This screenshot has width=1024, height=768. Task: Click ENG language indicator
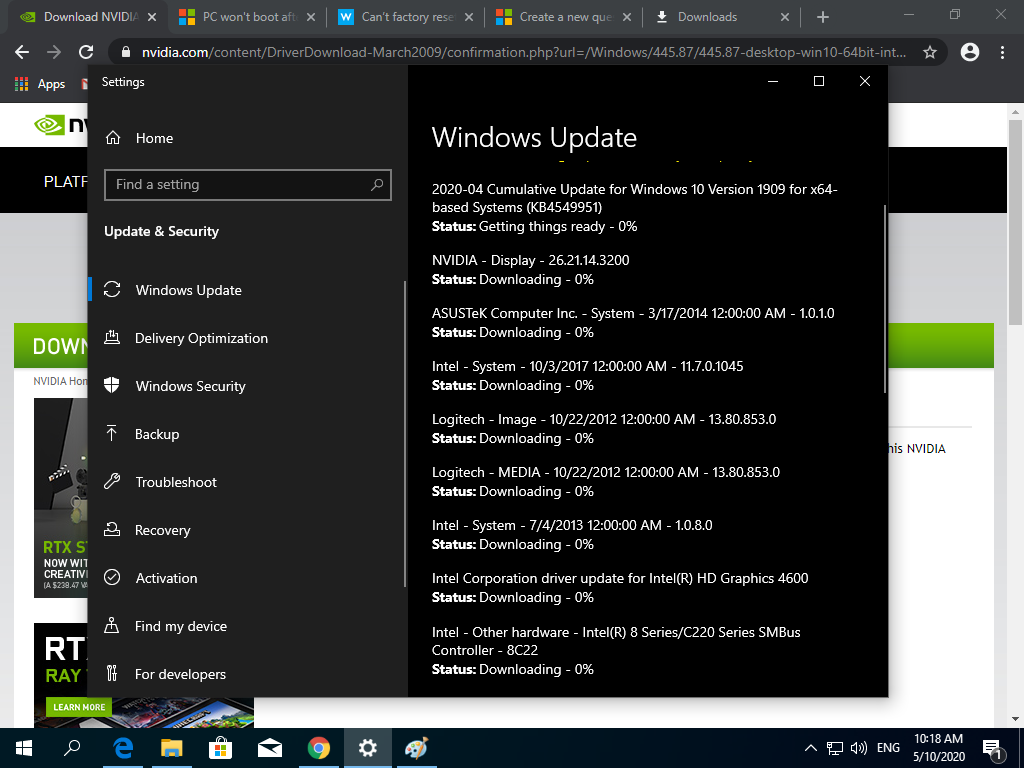pos(888,748)
